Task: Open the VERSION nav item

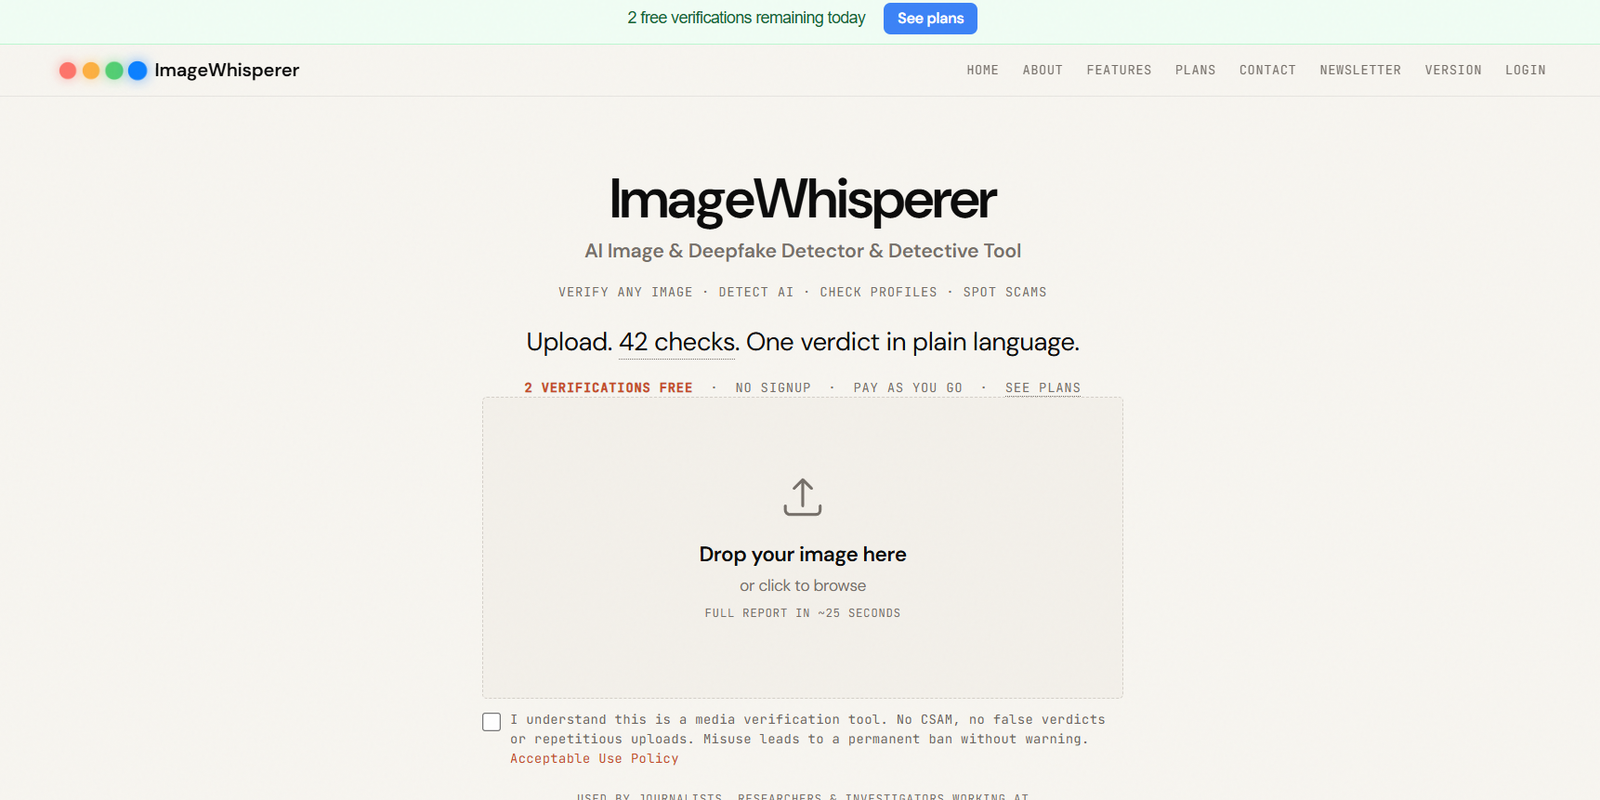Action: [1453, 70]
